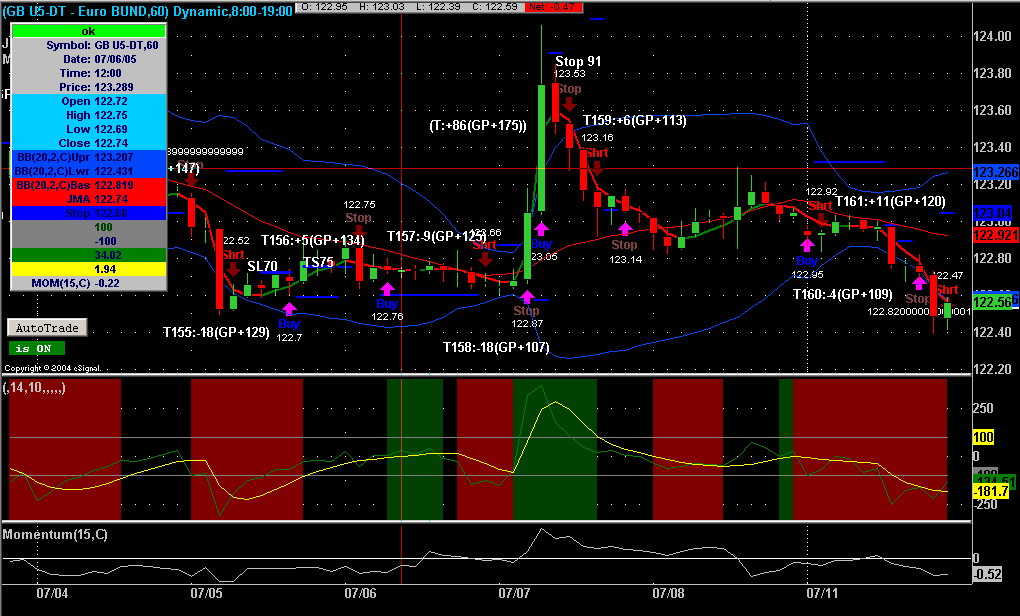Screen dimensions: 1020x616
Task: Click the 07/06 date on the time axis
Action: (x=360, y=593)
